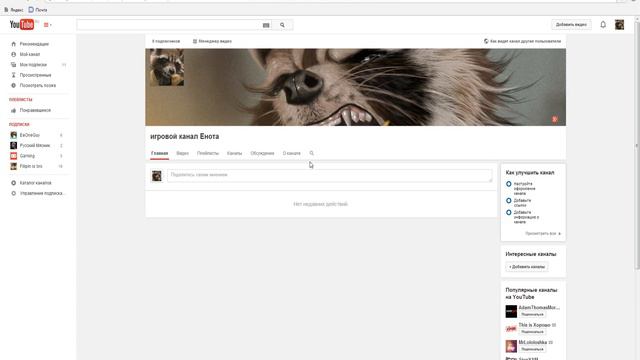Select the Добавьте информацию о канале circle
Screen dimensions: 640x360
click(509, 212)
